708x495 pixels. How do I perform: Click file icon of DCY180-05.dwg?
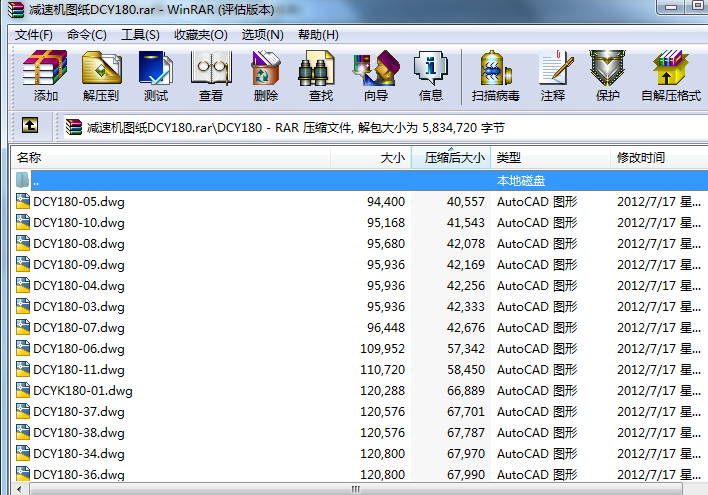(23, 201)
